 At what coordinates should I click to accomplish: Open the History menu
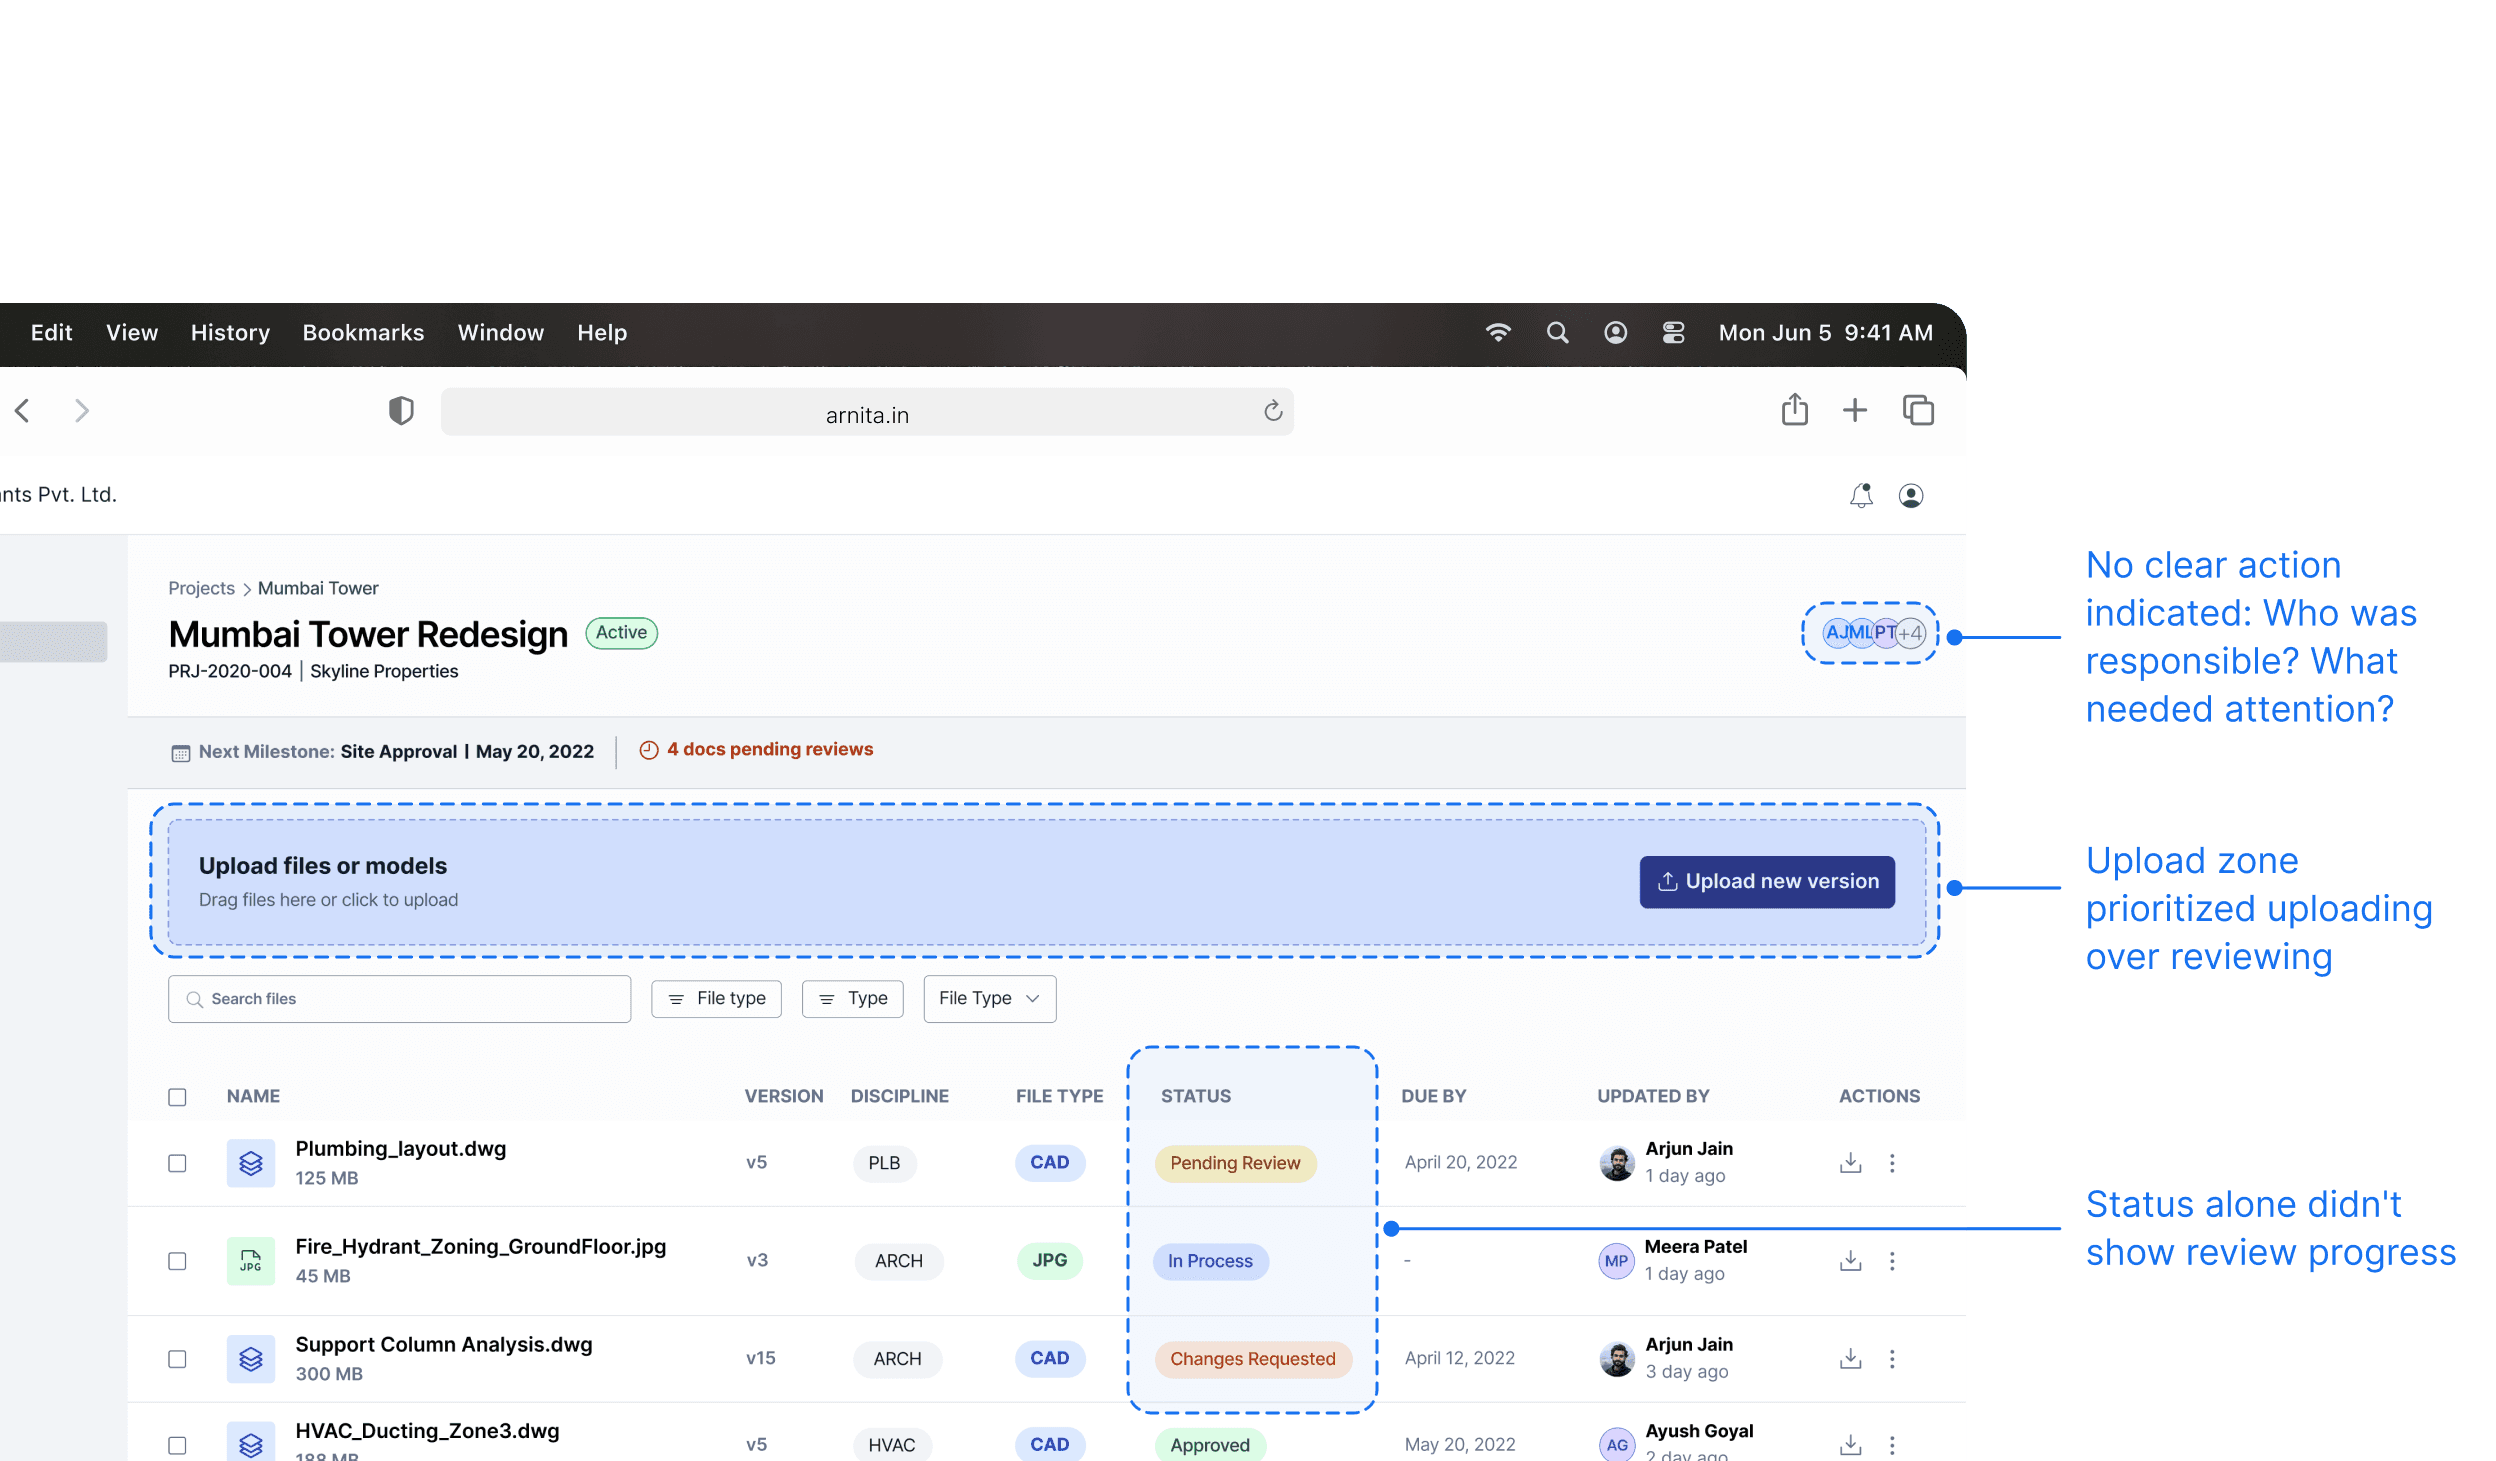point(230,333)
